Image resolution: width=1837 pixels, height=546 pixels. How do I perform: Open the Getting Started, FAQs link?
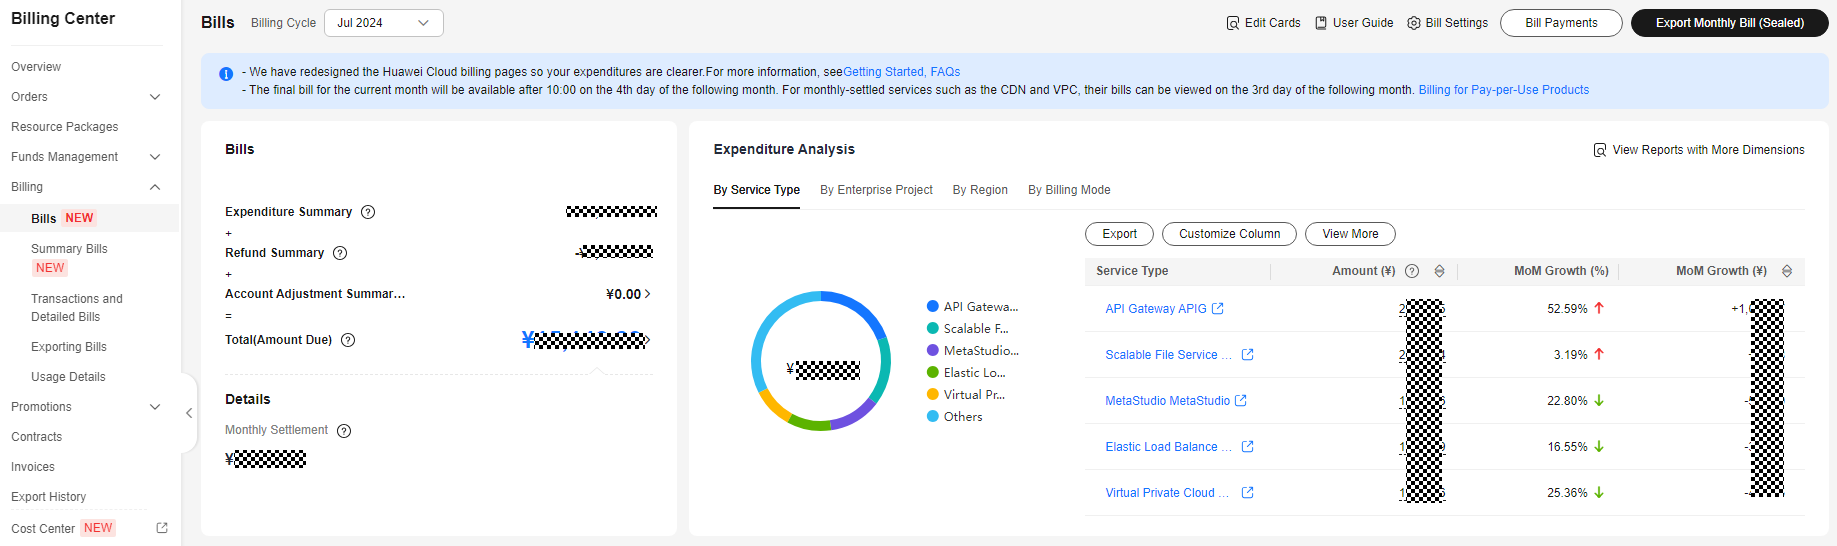pyautogui.click(x=901, y=72)
